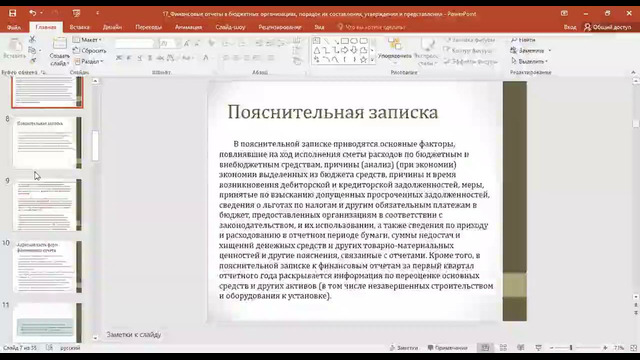Choose the Down Arrow shape in the gallery
Viewport: 640px width, 360px height.
pyautogui.click(x=354, y=50)
